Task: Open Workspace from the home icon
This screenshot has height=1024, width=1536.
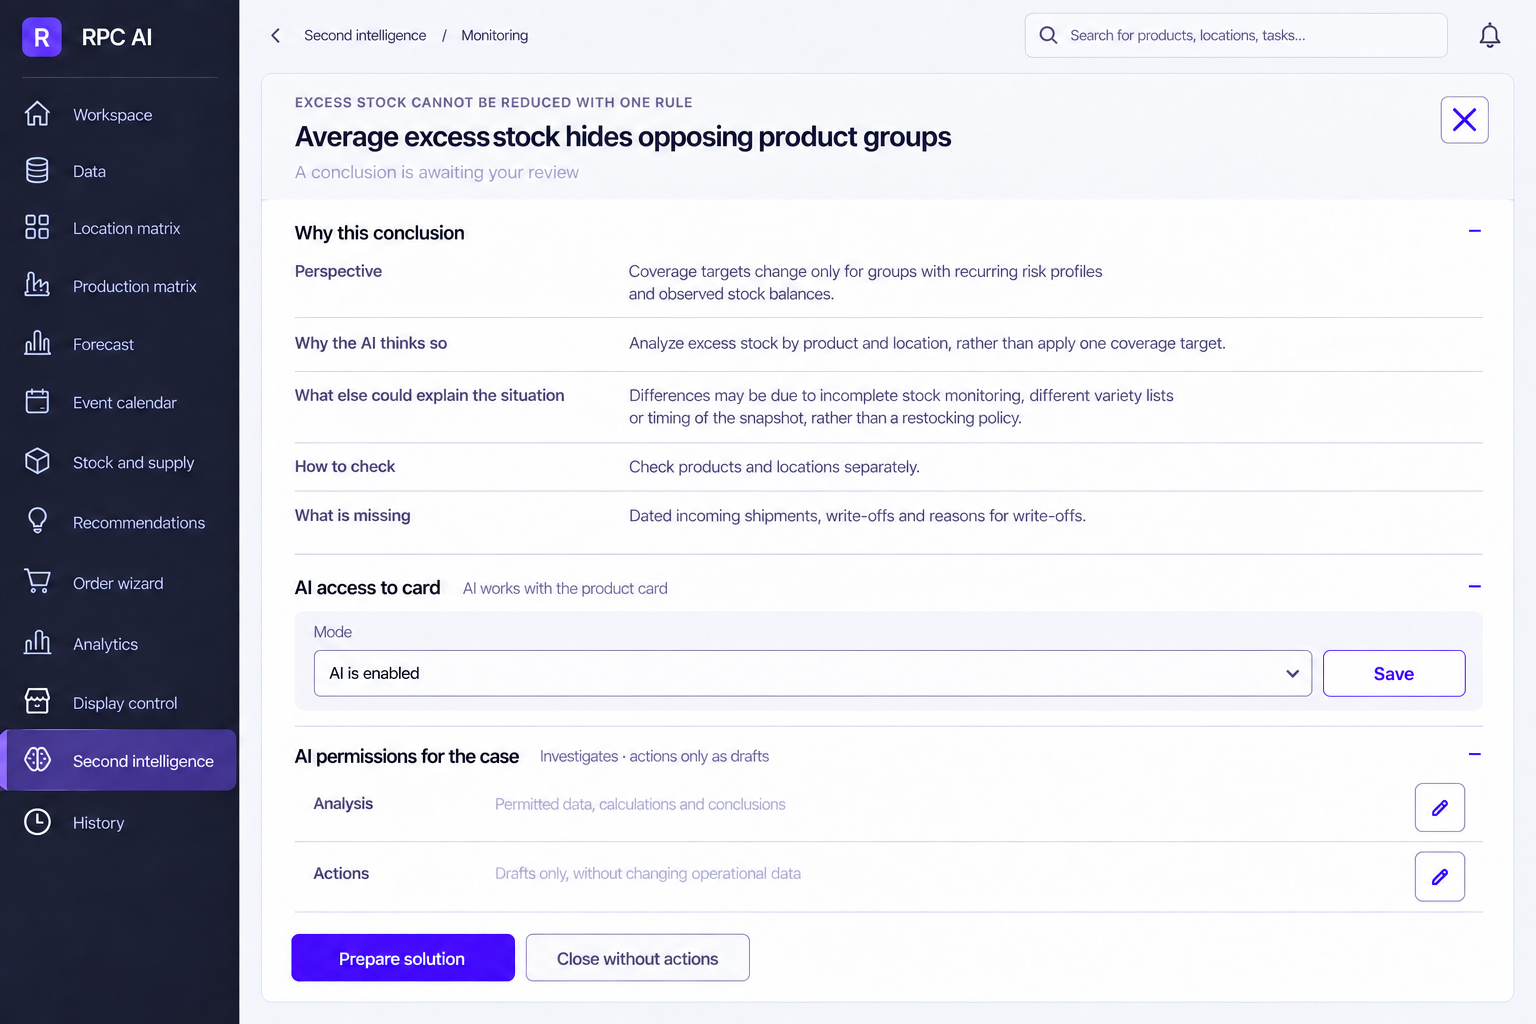Action: click(37, 114)
